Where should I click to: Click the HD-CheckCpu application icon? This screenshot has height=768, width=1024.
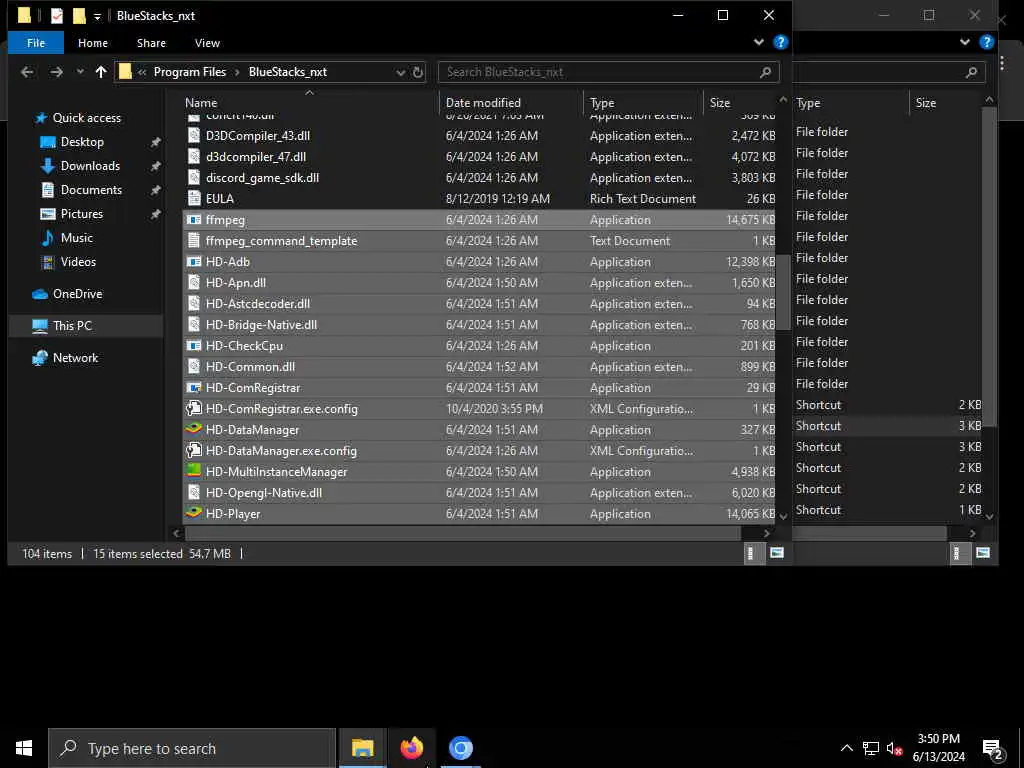194,345
